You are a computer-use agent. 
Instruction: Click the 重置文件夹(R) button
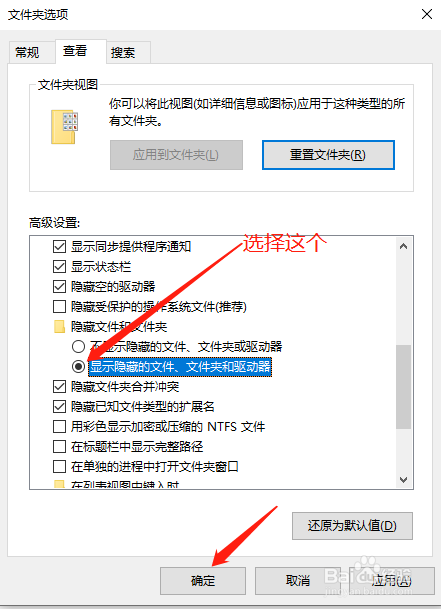point(328,155)
